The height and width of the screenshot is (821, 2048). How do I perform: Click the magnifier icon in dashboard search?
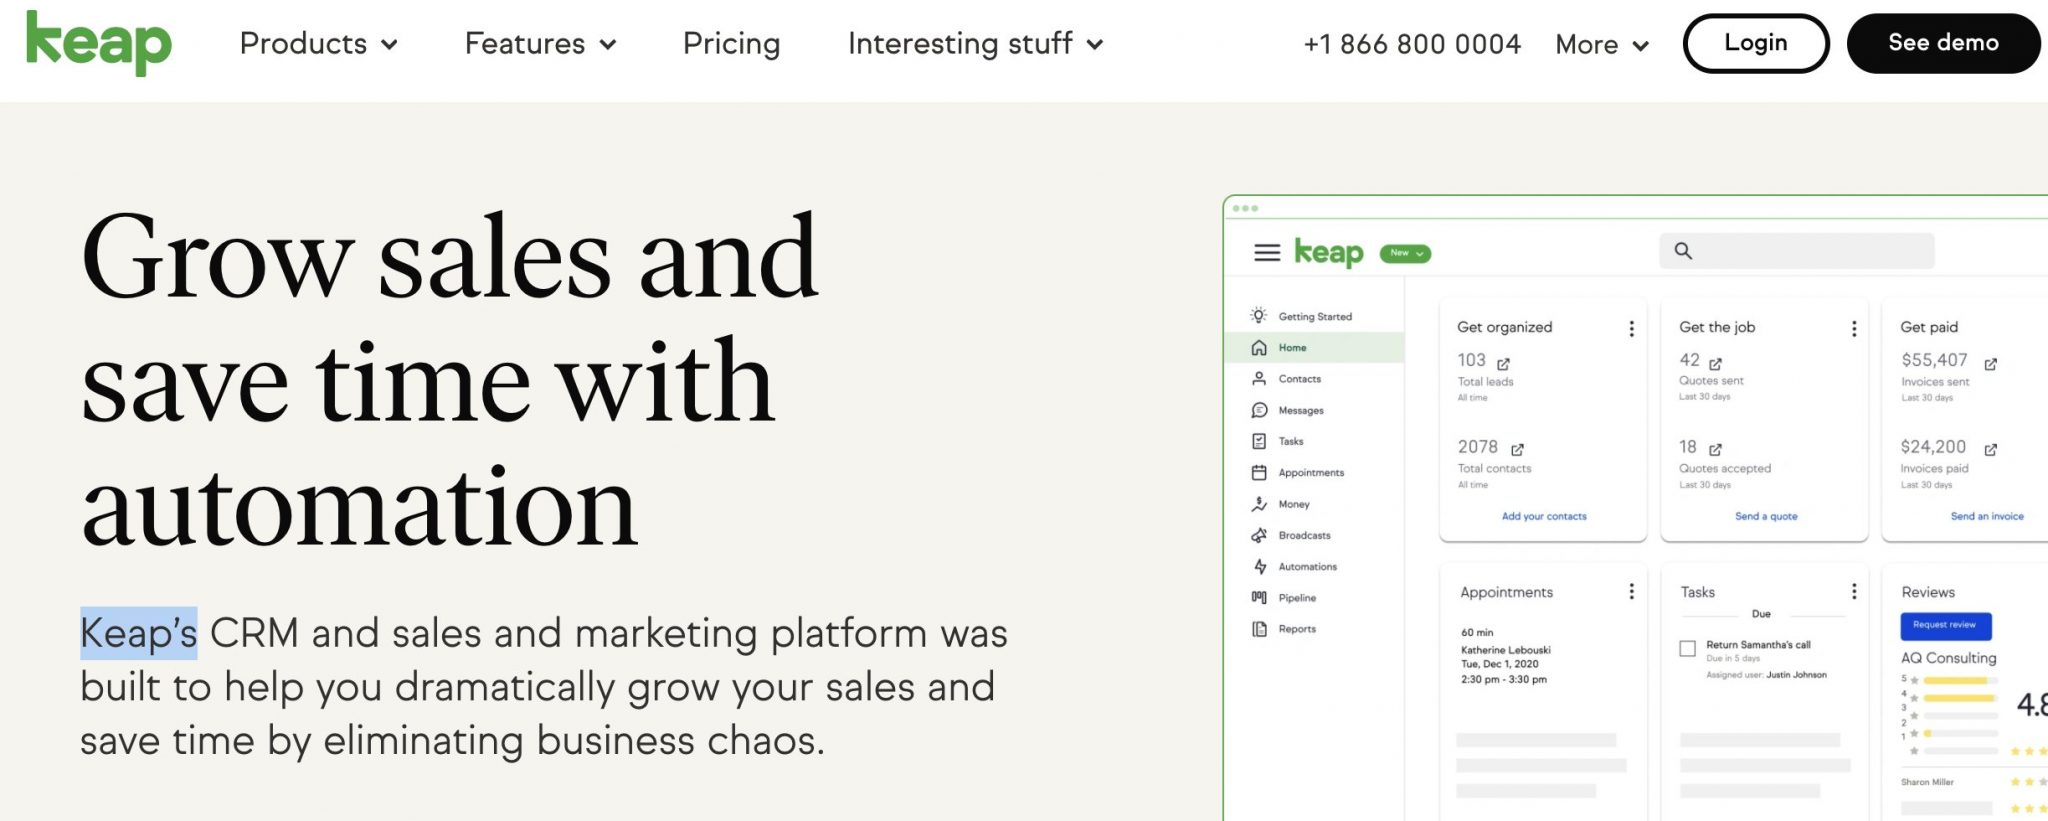(1683, 251)
